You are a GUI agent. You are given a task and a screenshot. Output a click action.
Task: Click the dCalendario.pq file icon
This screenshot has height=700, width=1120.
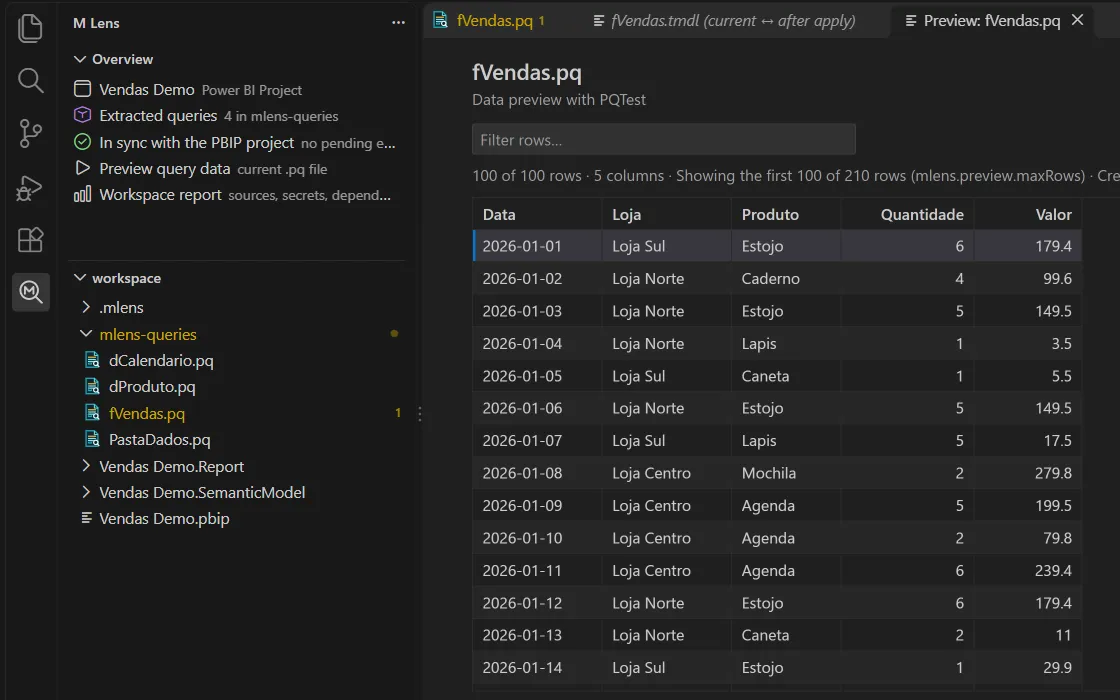pos(92,360)
